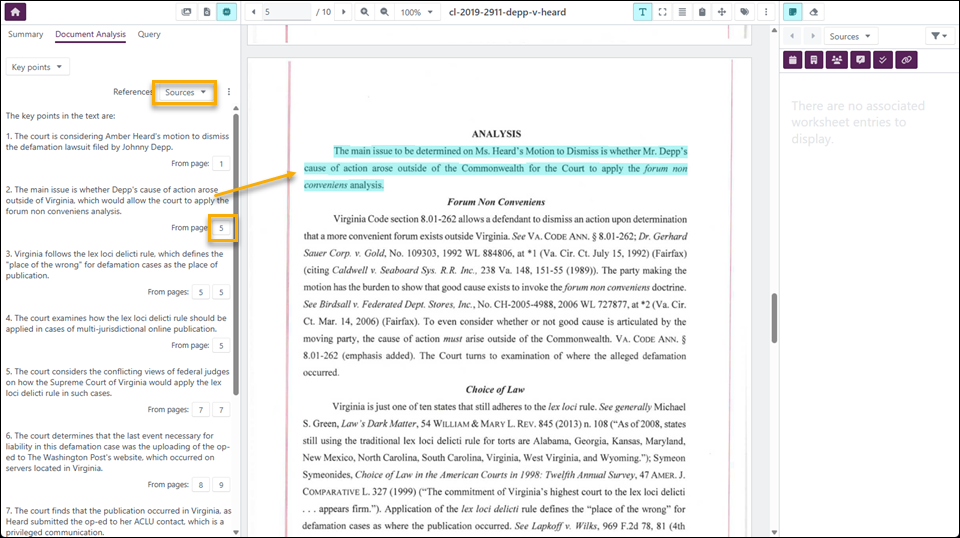Add a chronology calendar entry
Image resolution: width=960 pixels, height=538 pixels.
(x=793, y=60)
